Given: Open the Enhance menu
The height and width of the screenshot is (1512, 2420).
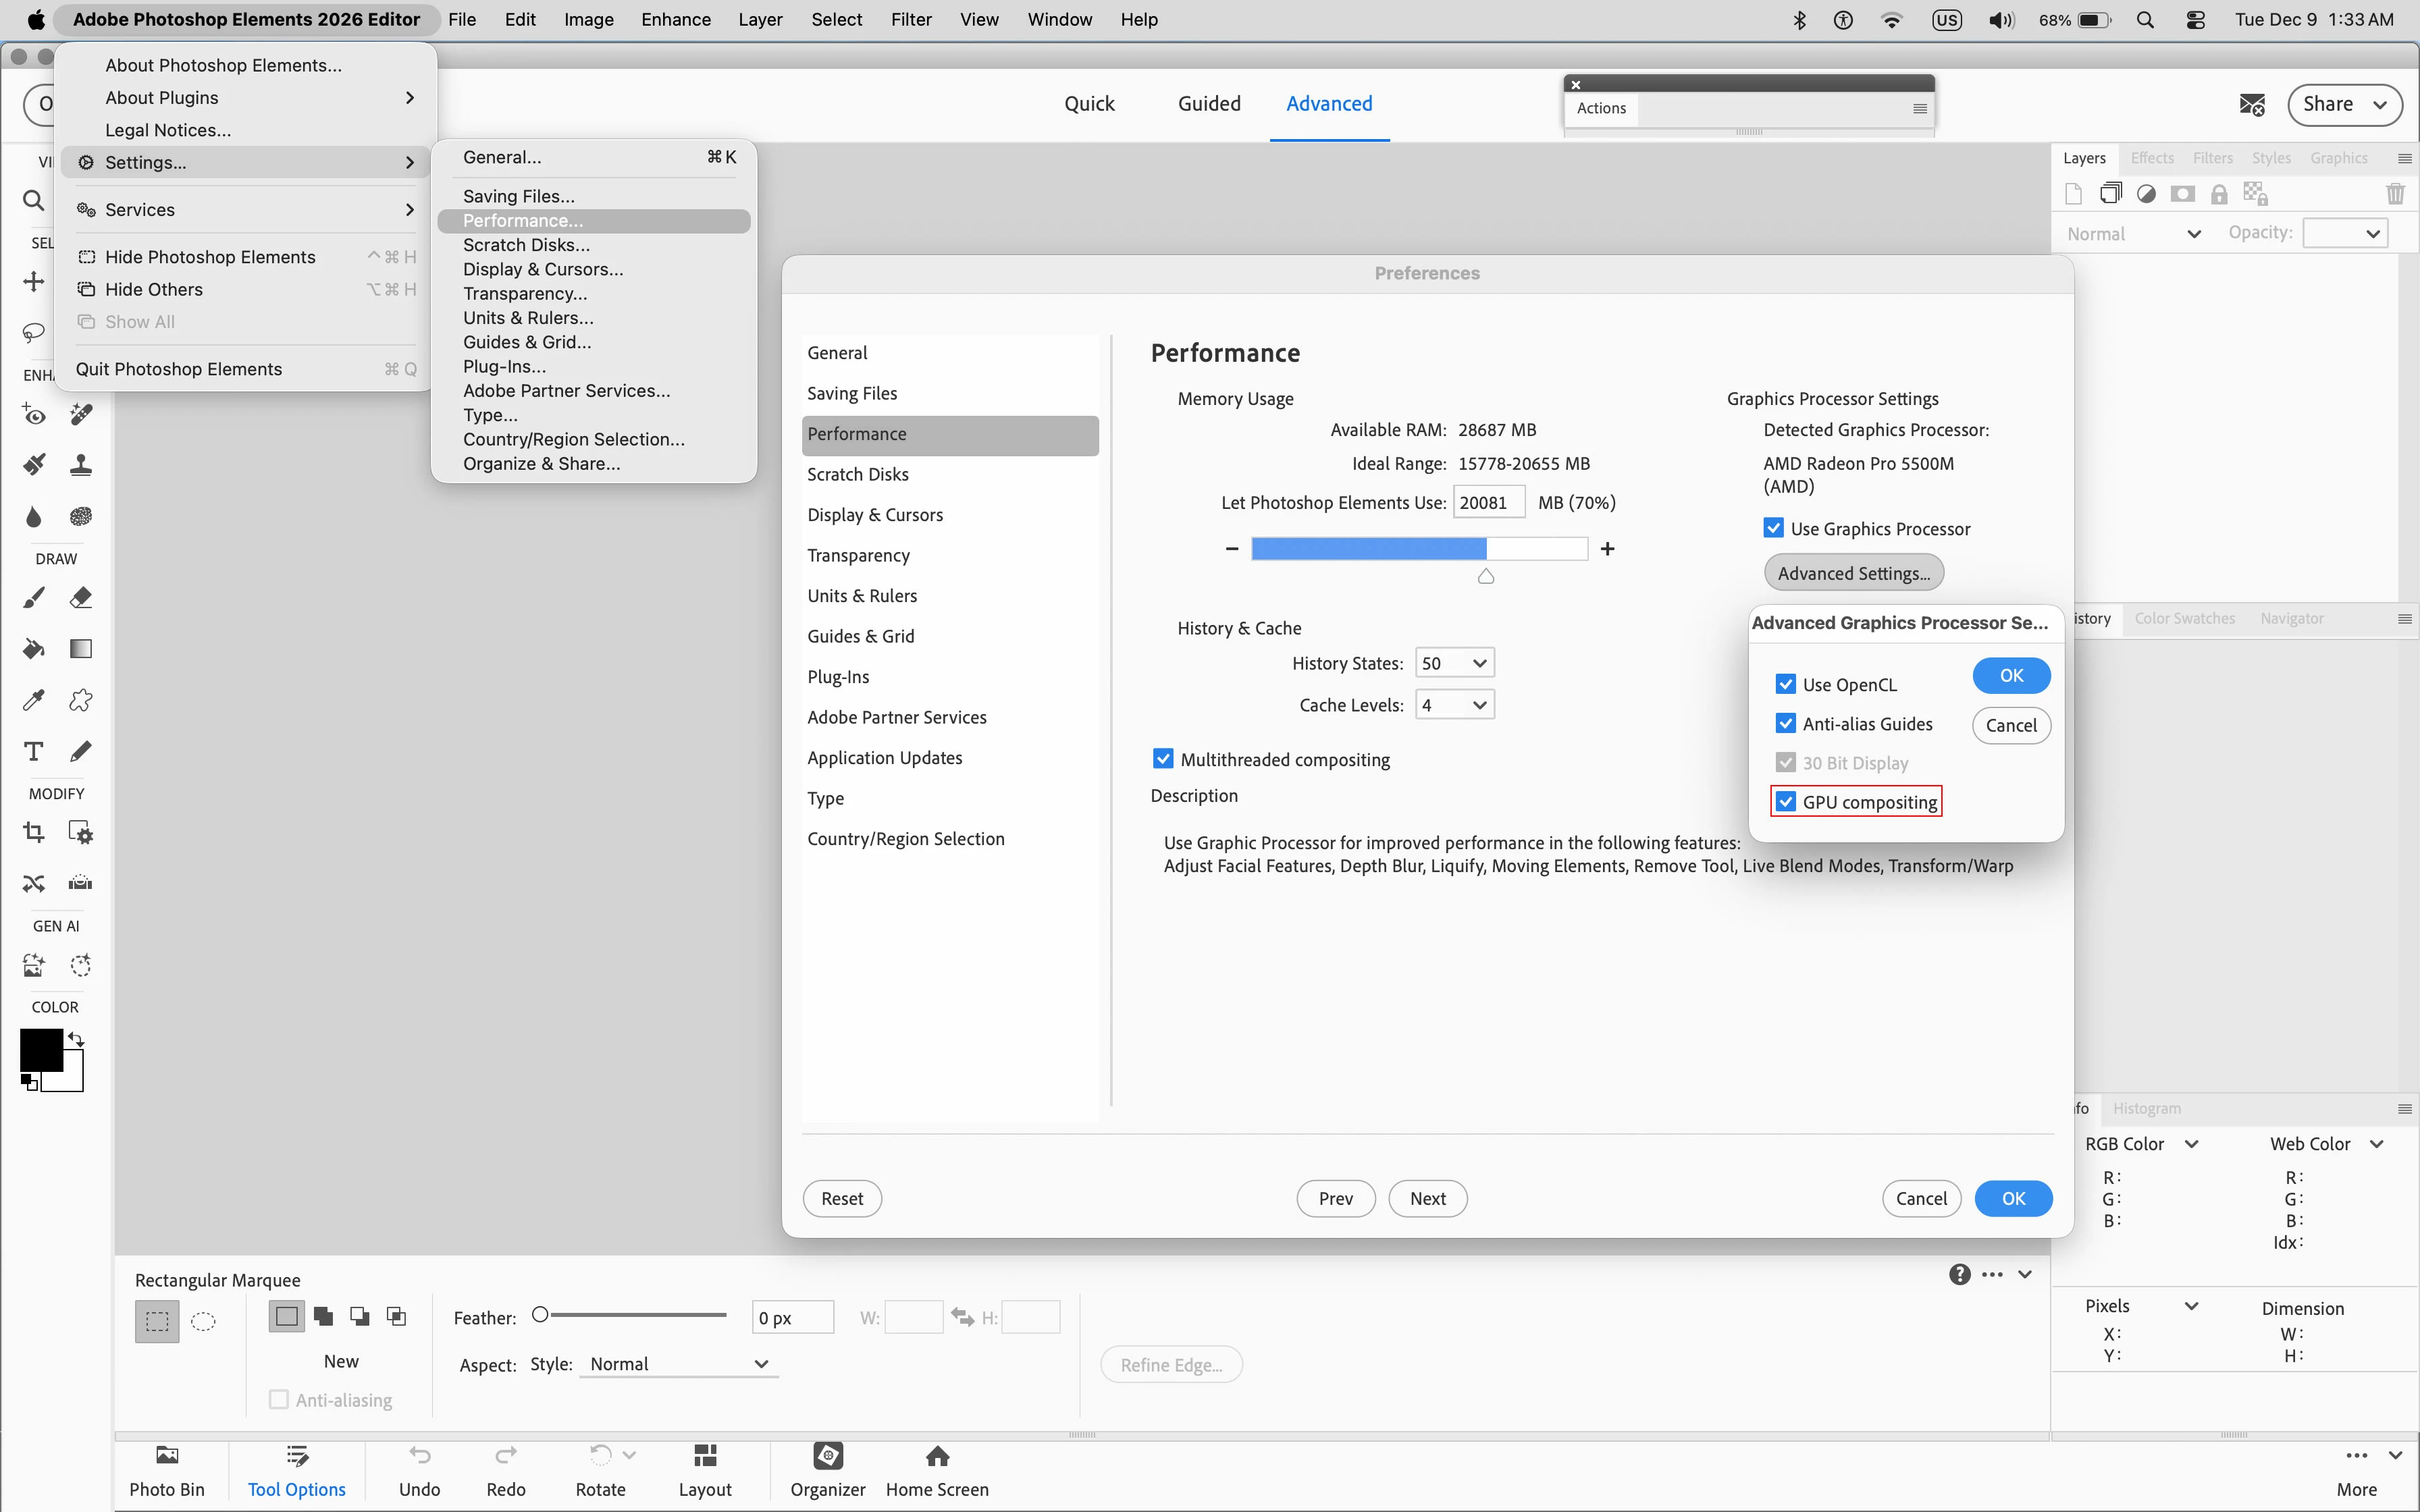Looking at the screenshot, I should (x=676, y=20).
